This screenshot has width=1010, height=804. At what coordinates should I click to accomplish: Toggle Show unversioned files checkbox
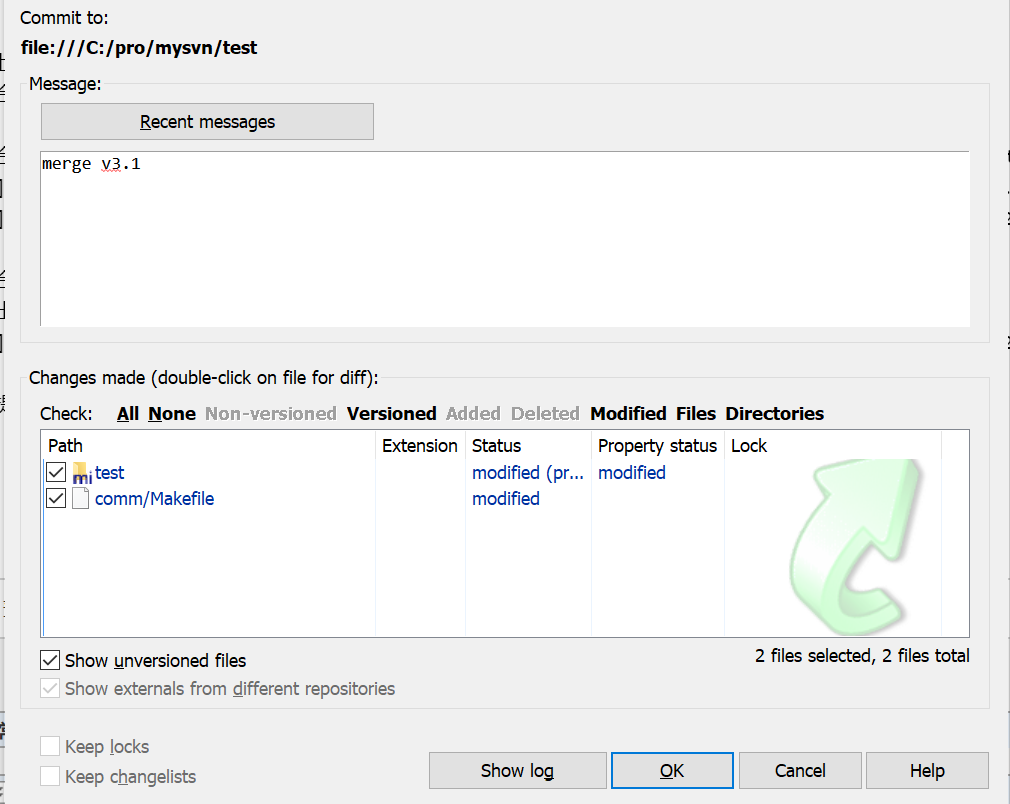(x=50, y=660)
